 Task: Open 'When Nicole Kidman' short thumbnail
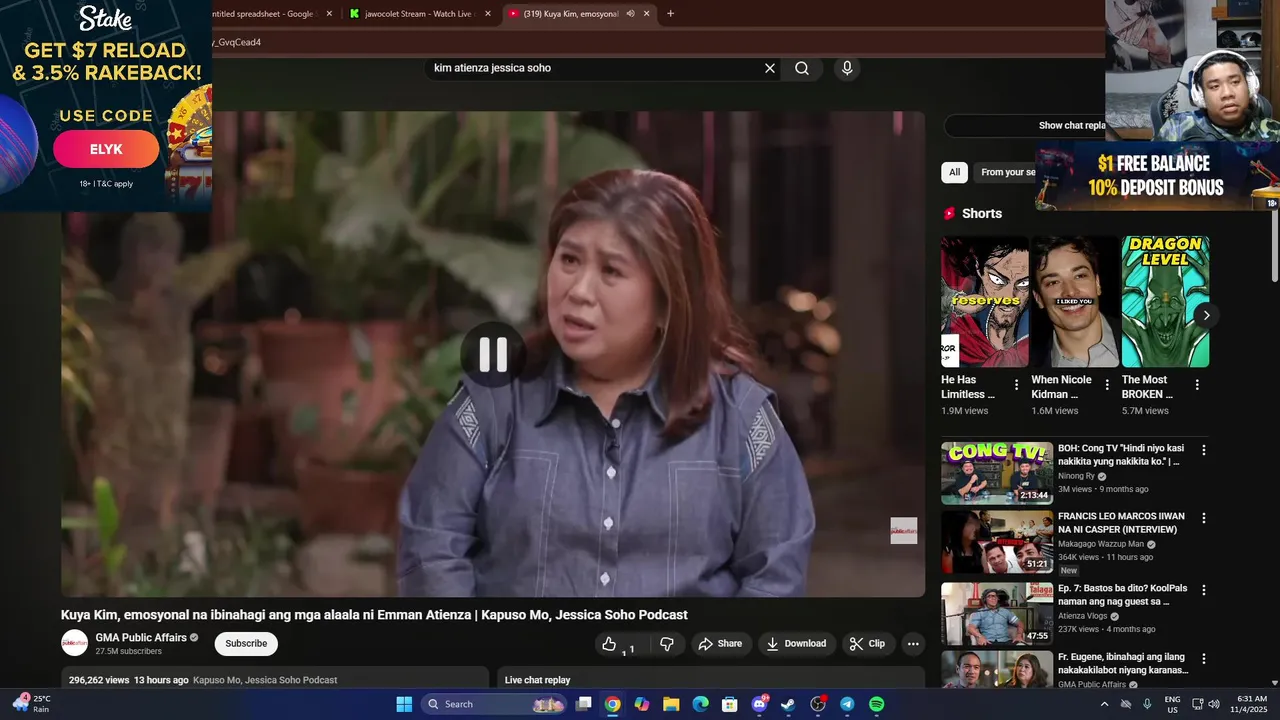click(1075, 302)
